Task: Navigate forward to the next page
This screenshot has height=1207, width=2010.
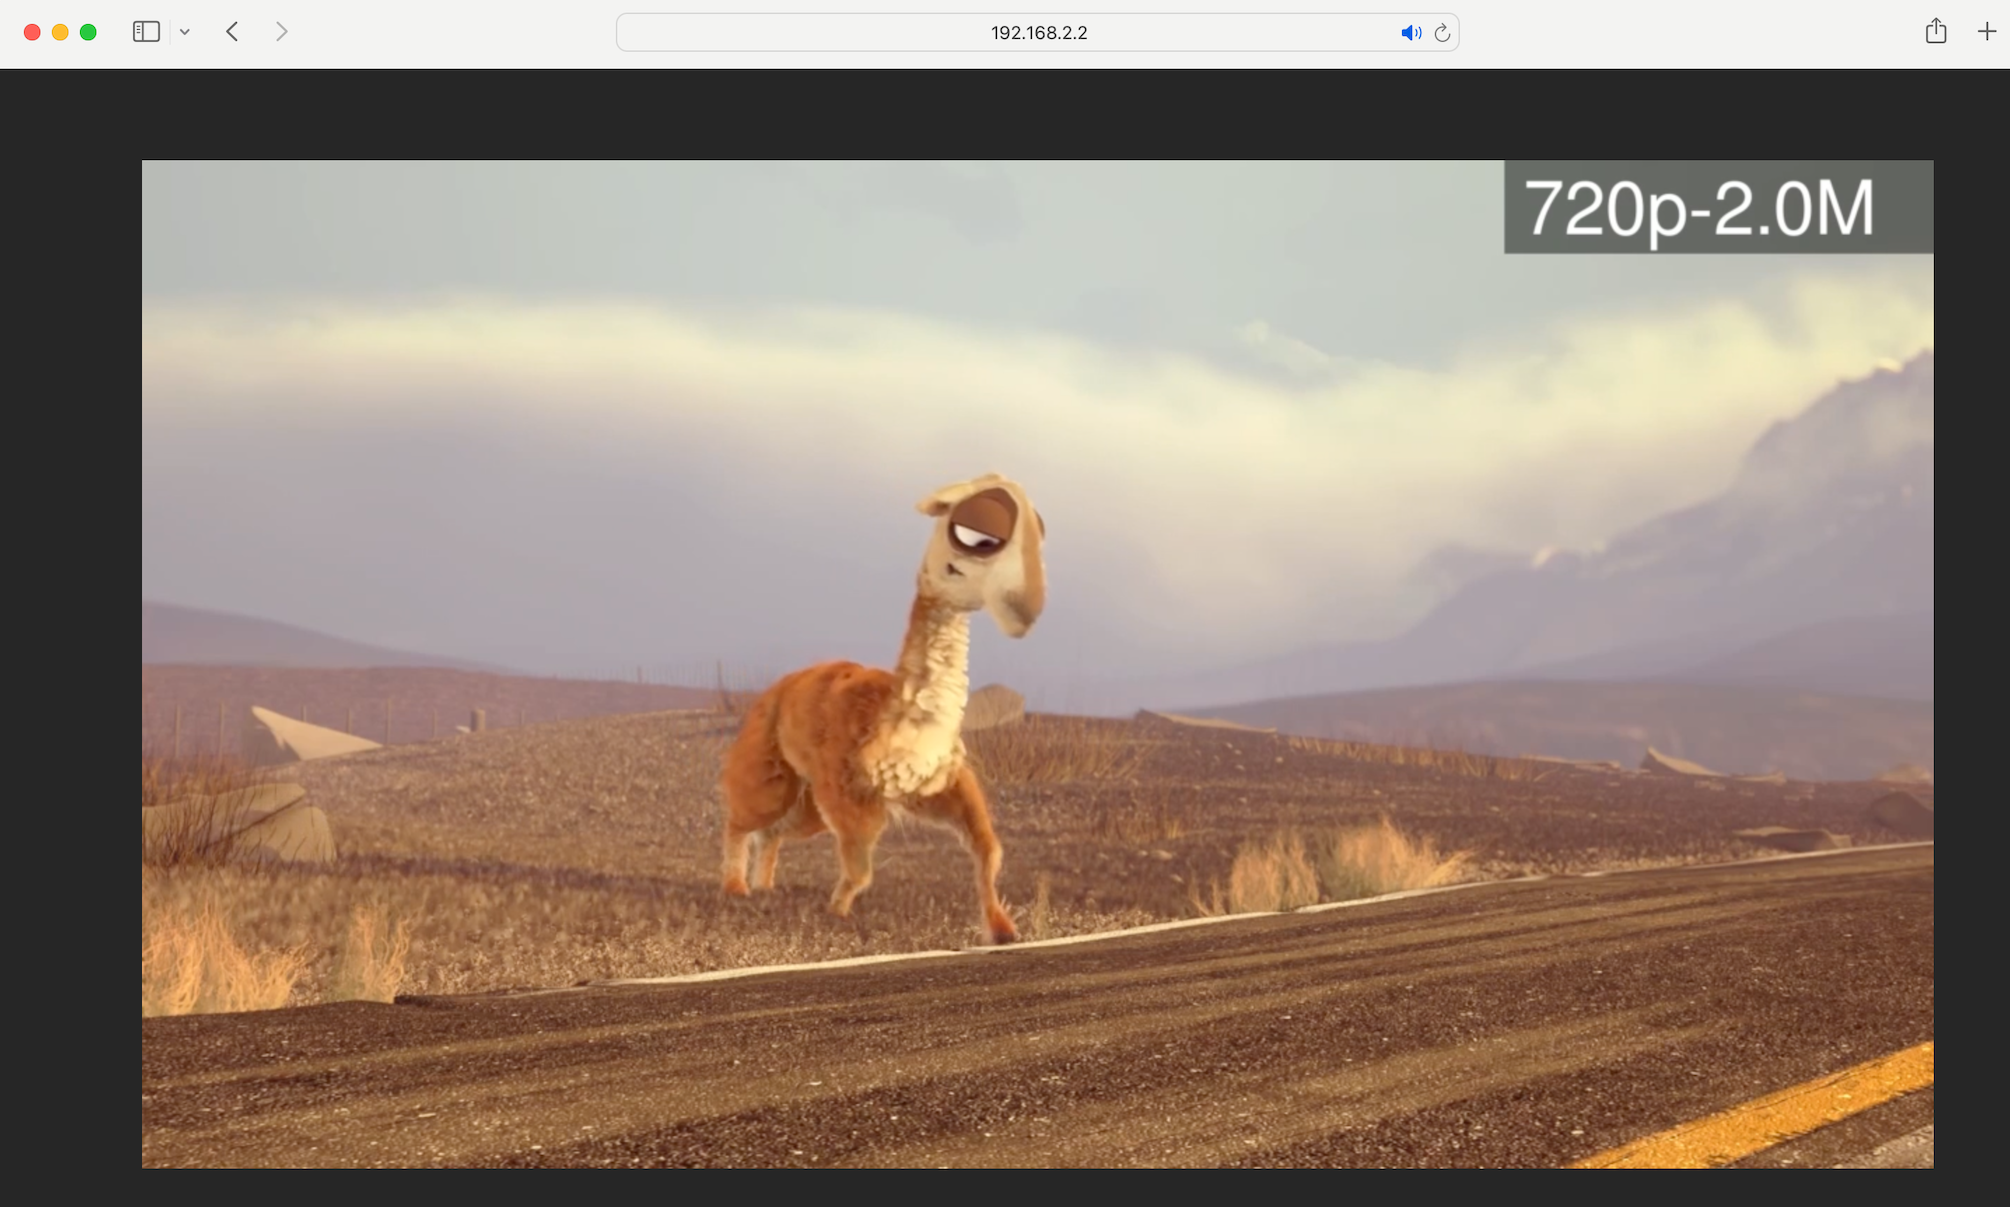Action: [281, 31]
